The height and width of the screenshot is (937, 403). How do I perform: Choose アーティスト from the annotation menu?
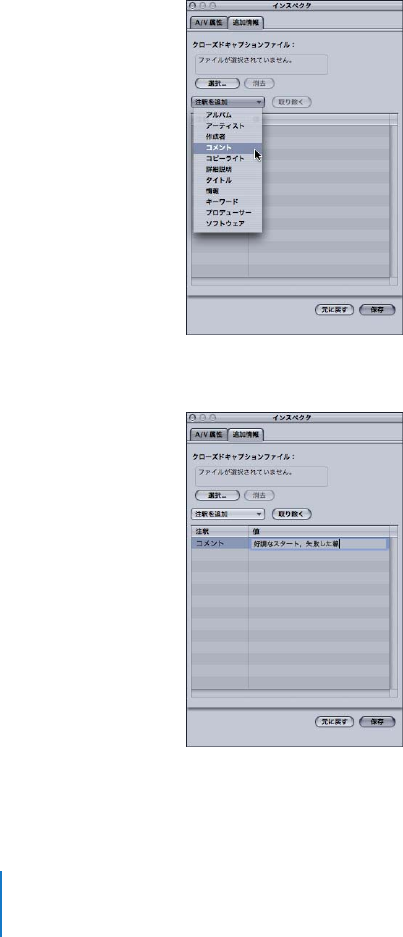227,125
